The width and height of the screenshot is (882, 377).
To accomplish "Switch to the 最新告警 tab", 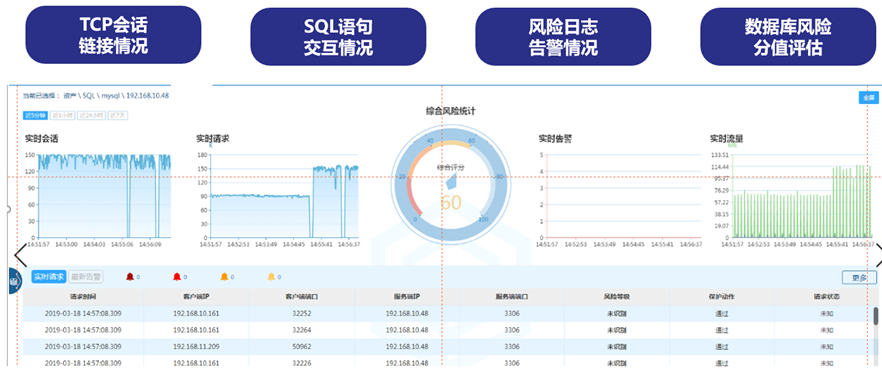I will 86,277.
